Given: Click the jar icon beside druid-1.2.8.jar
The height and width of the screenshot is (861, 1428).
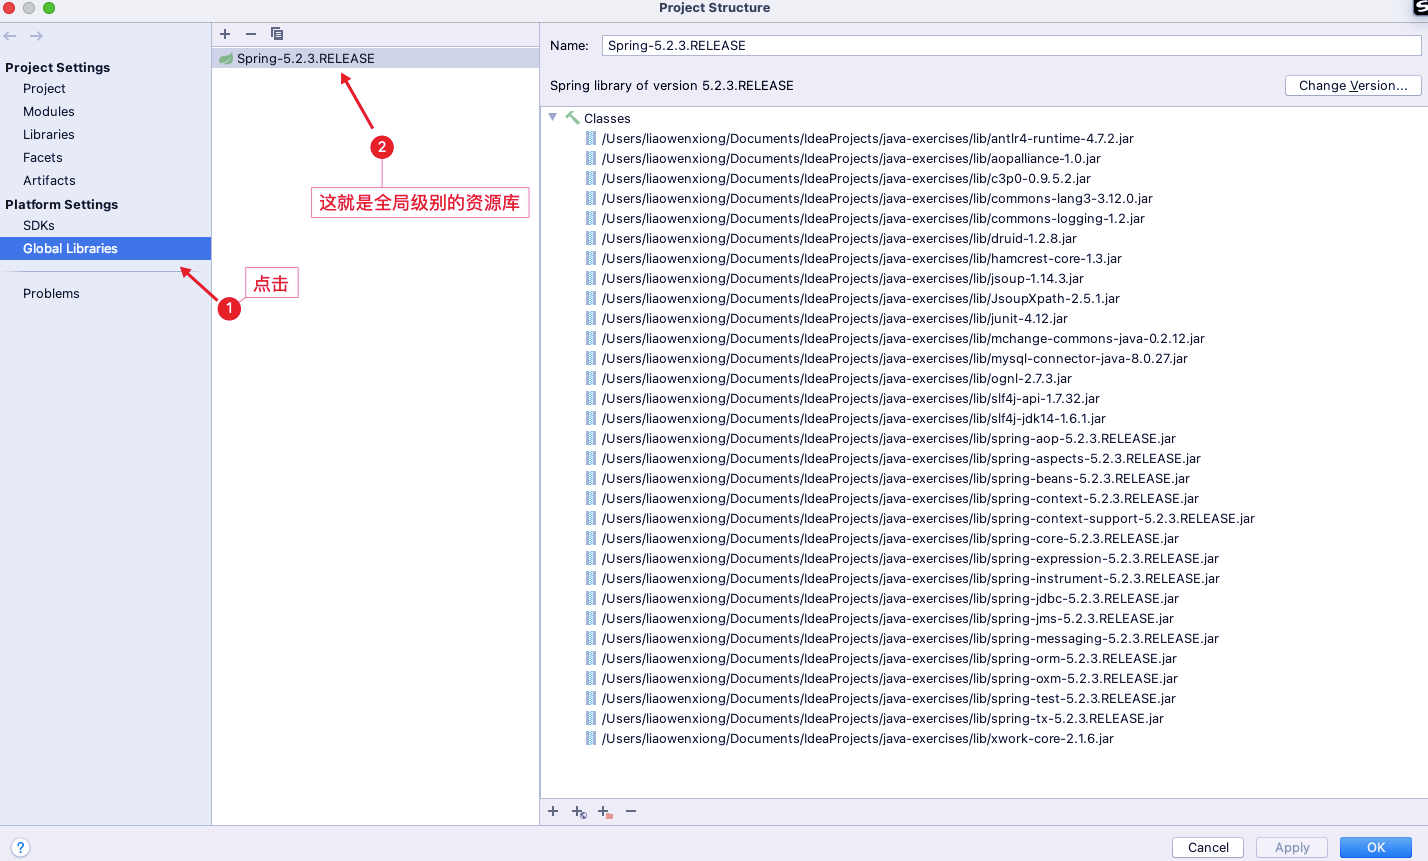Looking at the screenshot, I should 591,239.
